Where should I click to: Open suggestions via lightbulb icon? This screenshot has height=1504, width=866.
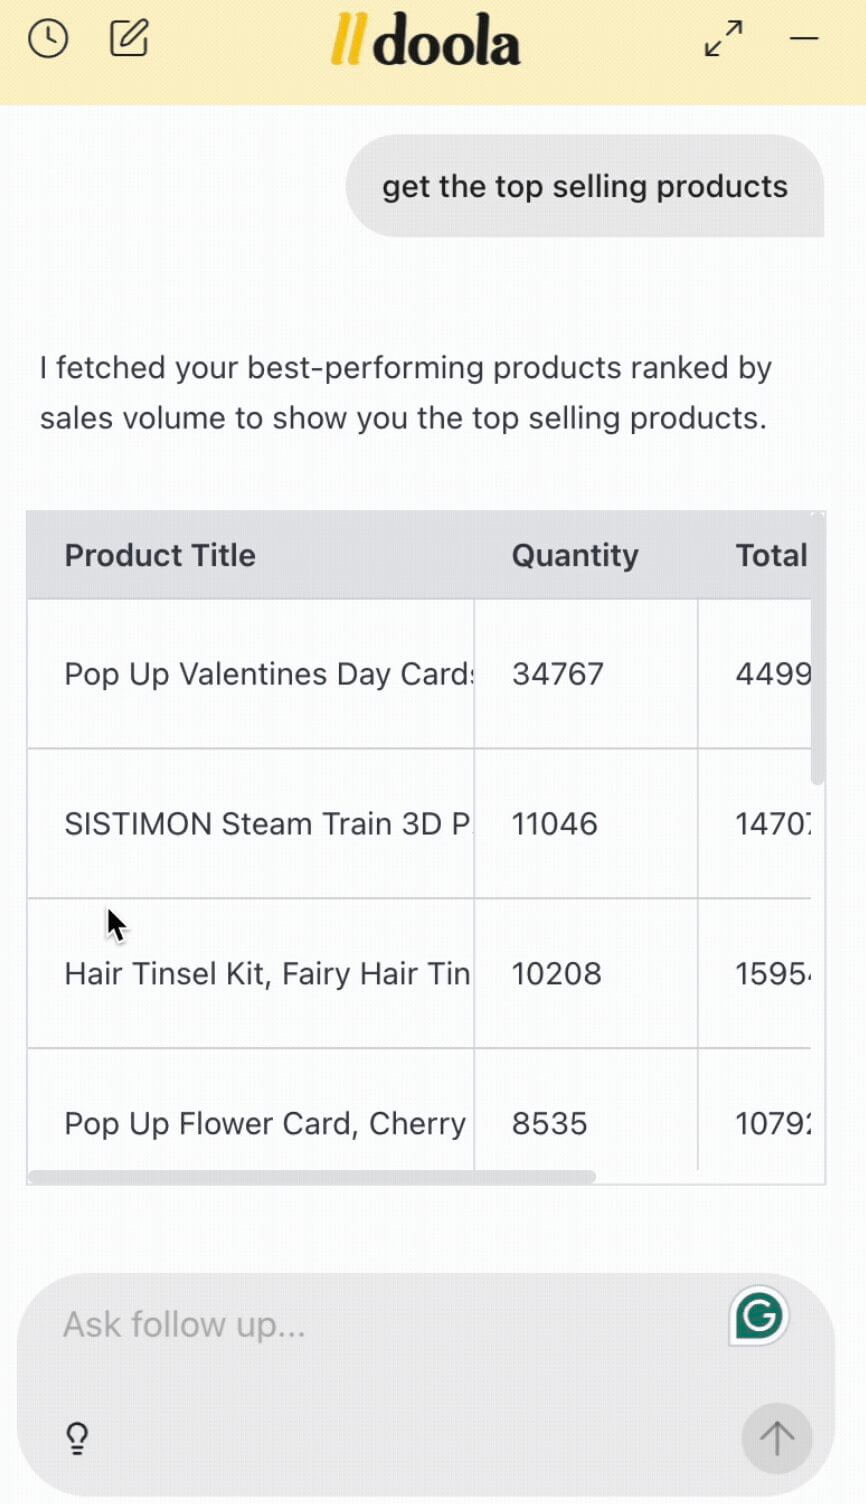pos(77,1438)
